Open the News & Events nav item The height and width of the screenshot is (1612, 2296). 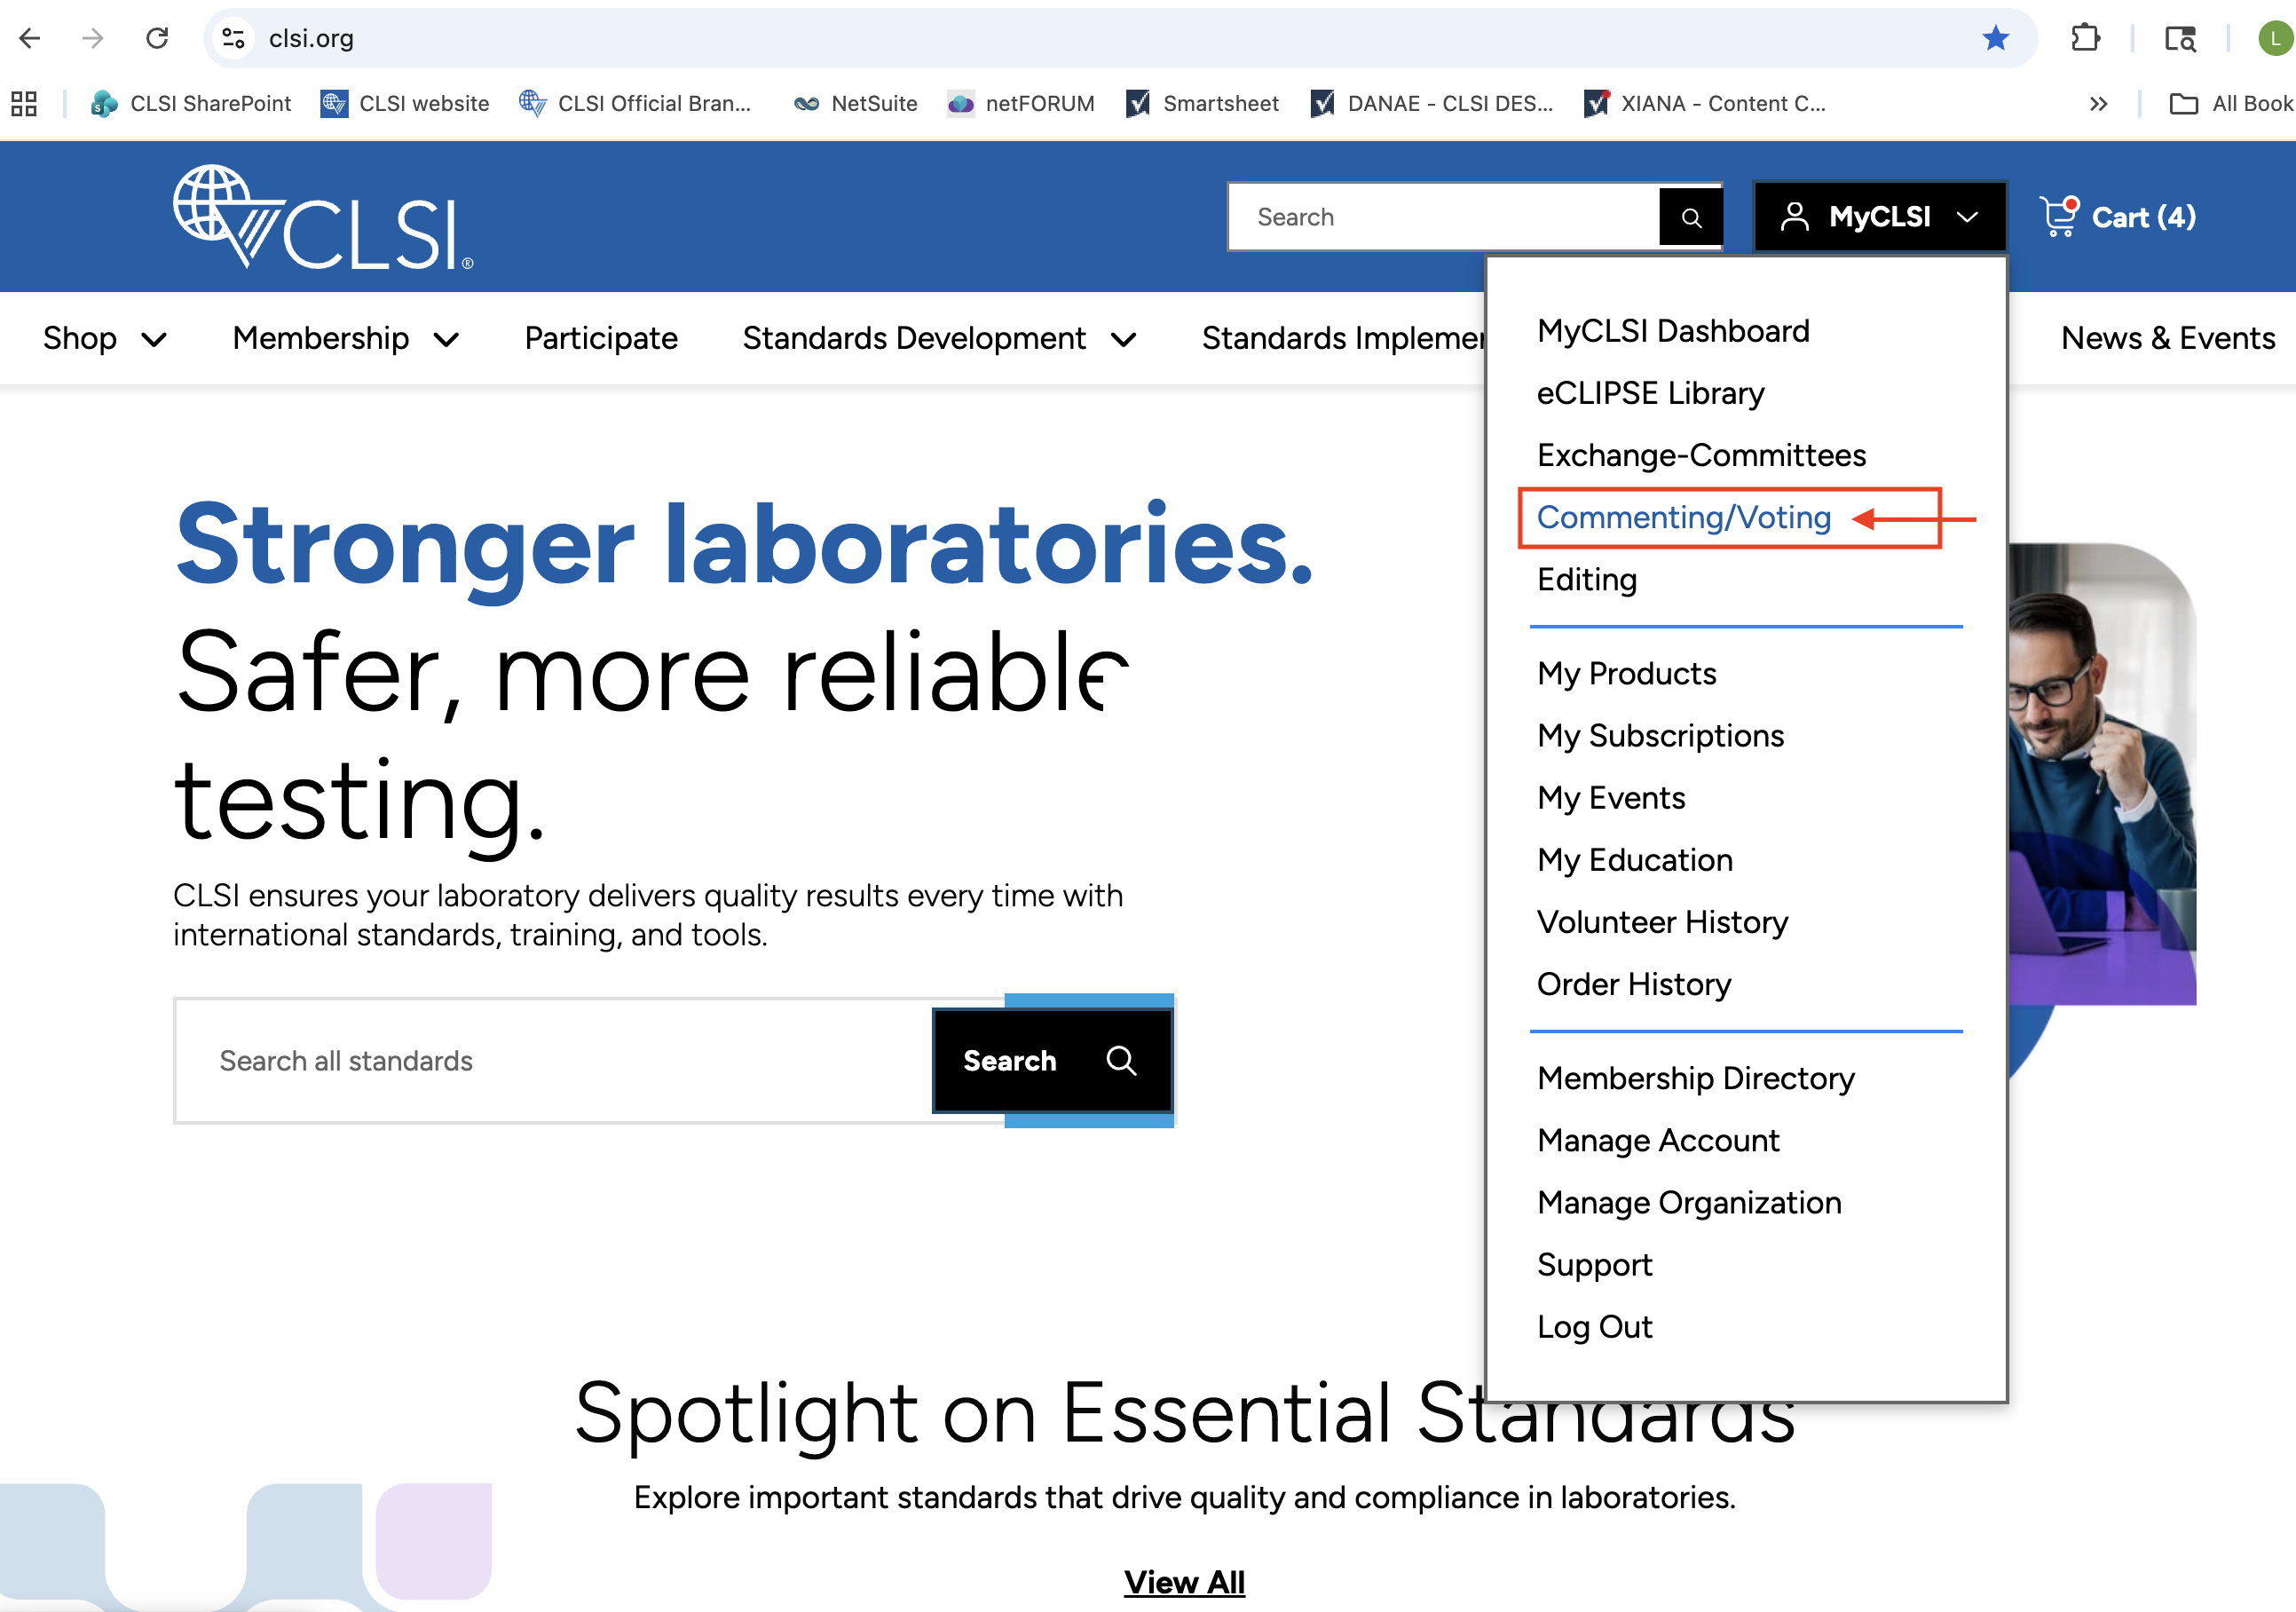tap(2168, 338)
